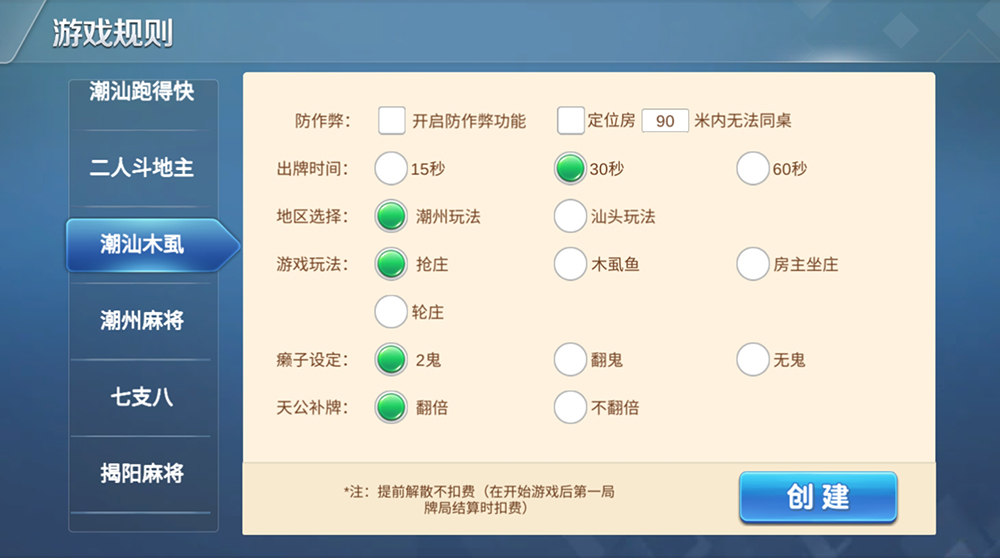Switch to 潮州麻将 game tab

[x=141, y=321]
